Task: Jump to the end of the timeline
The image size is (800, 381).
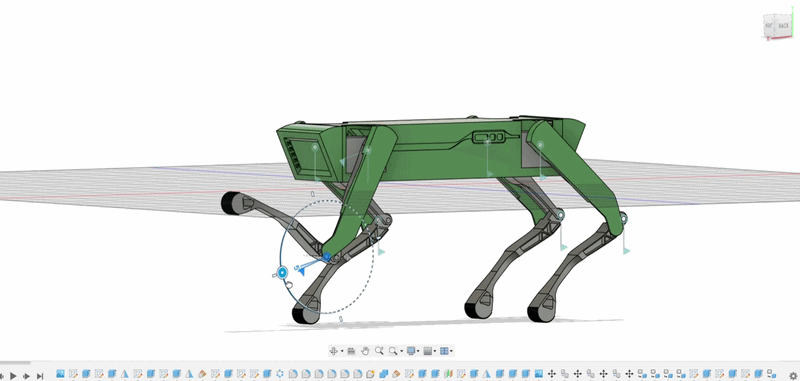Action: [x=40, y=376]
